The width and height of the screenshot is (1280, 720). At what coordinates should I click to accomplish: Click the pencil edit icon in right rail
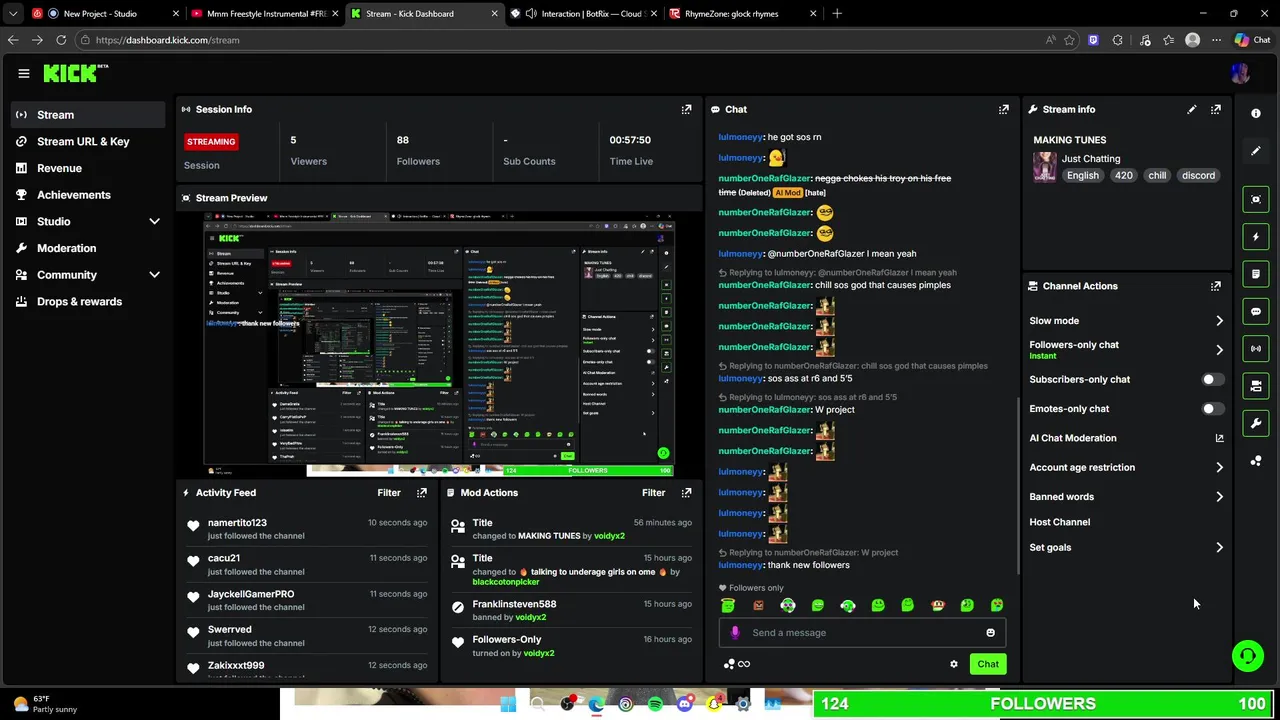1256,151
